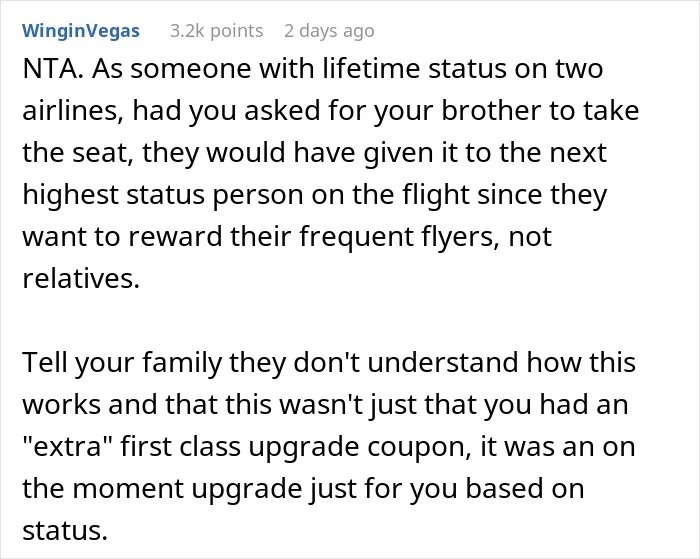Viewport: 700px width, 559px height.
Task: Open the '2 days ago' timestamp permalink
Action: point(329,31)
